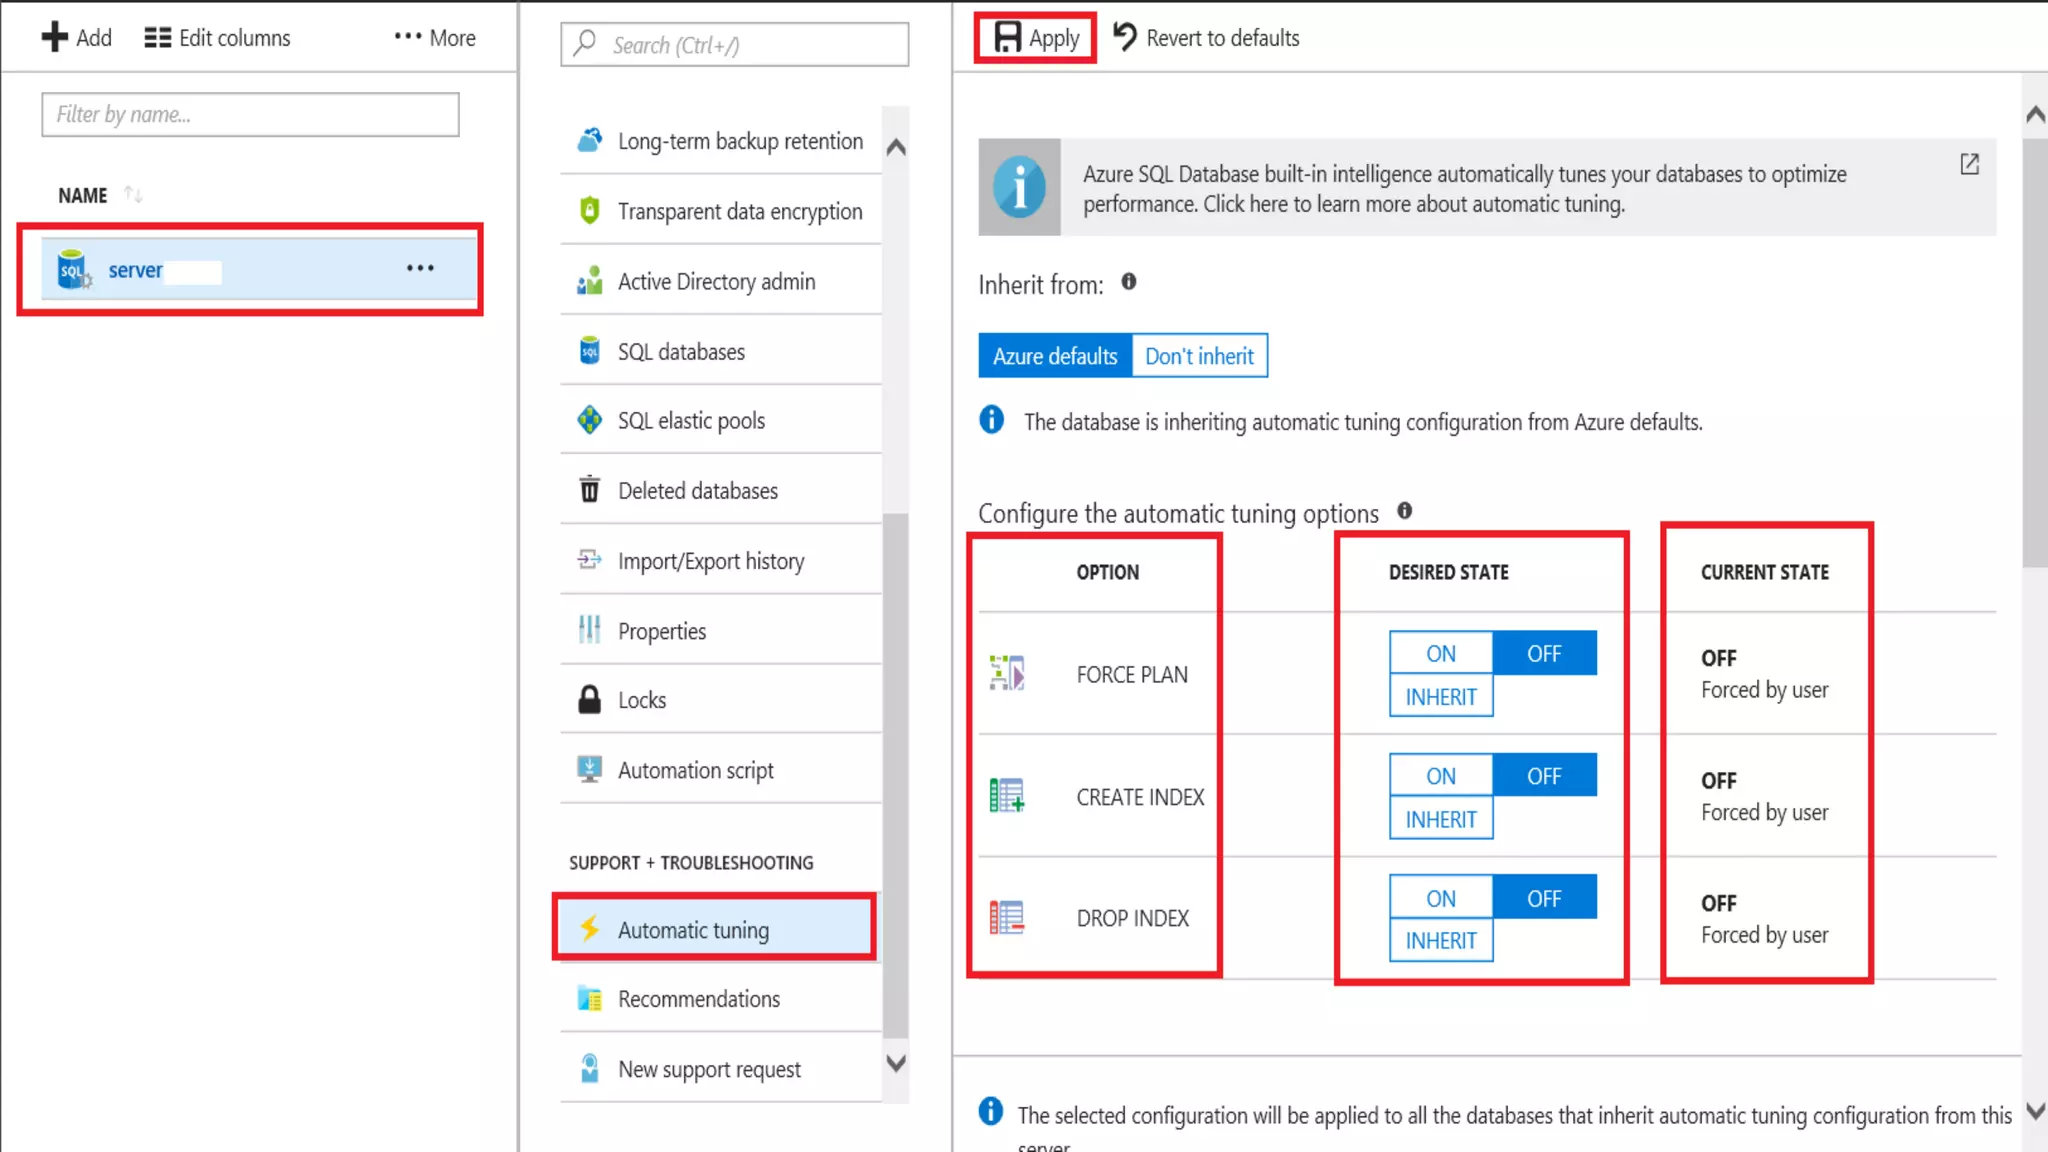Image resolution: width=2048 pixels, height=1152 pixels.
Task: Click the inheriting configuration info icon
Action: click(991, 419)
